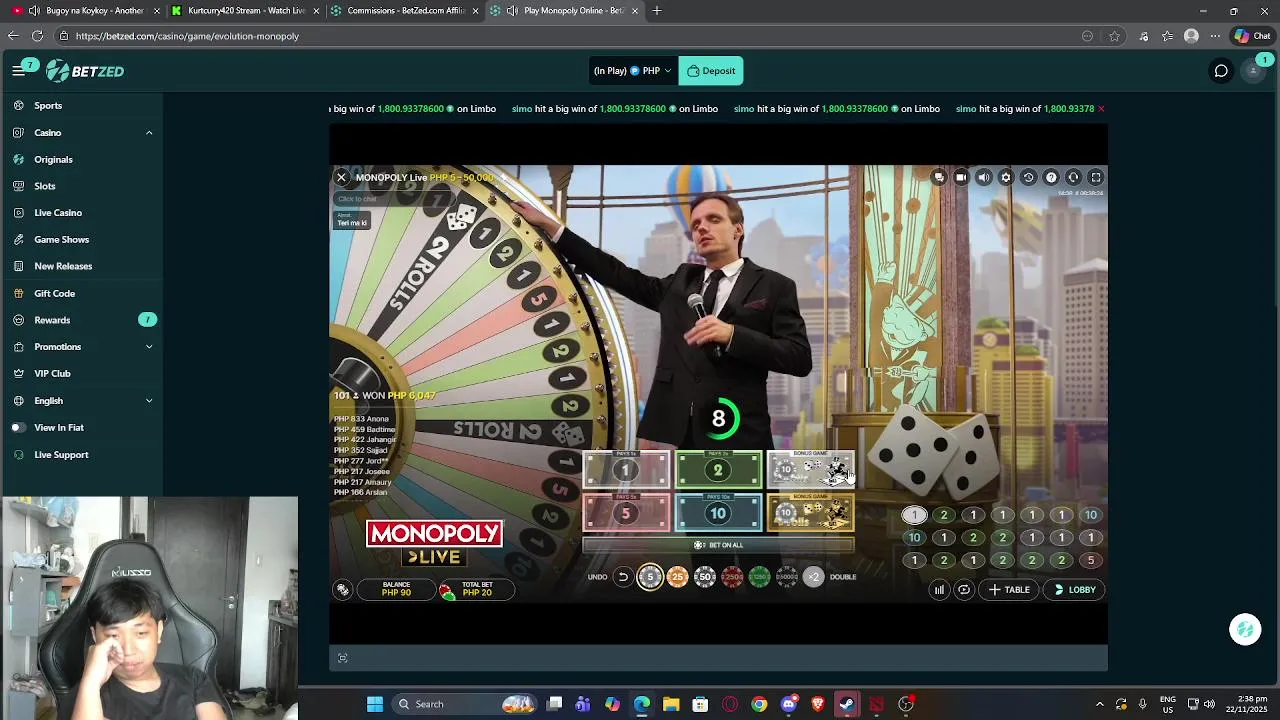Open the game chat icon
1280x720 pixels.
pos(939,177)
